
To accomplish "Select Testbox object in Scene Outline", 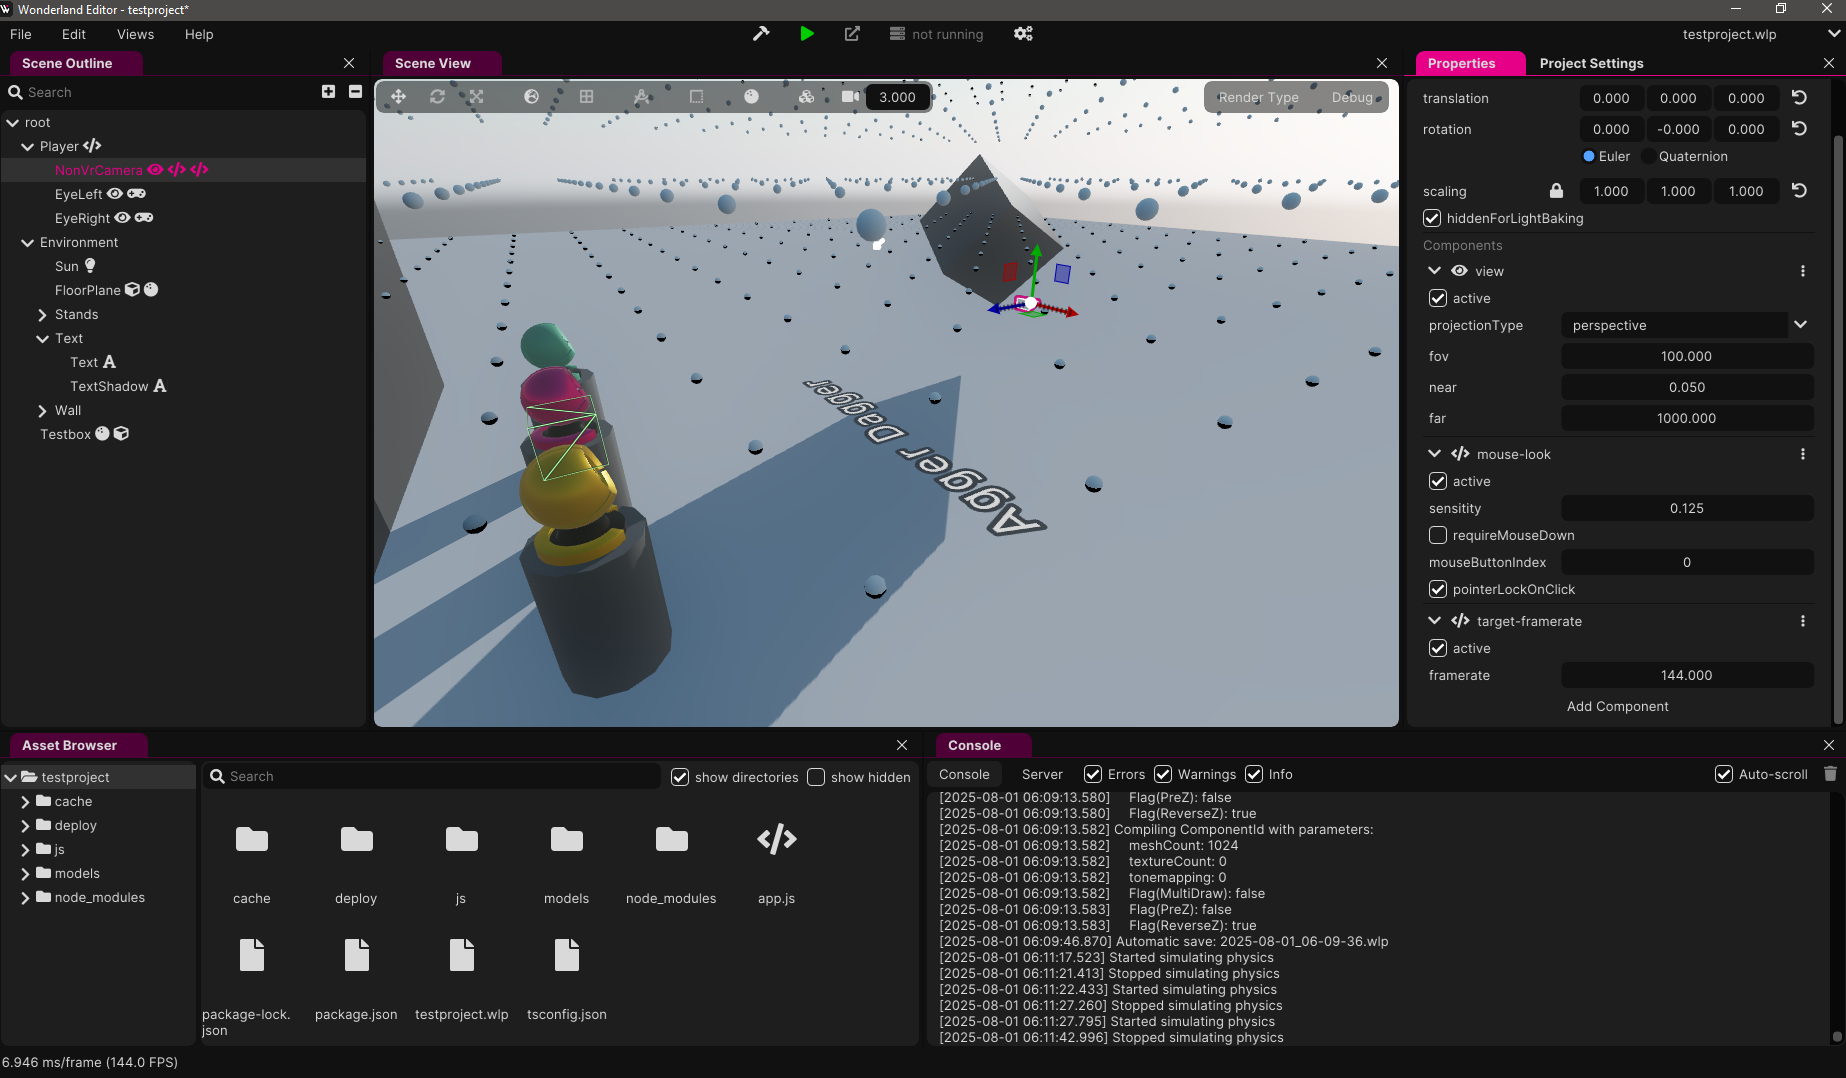I will tap(65, 434).
